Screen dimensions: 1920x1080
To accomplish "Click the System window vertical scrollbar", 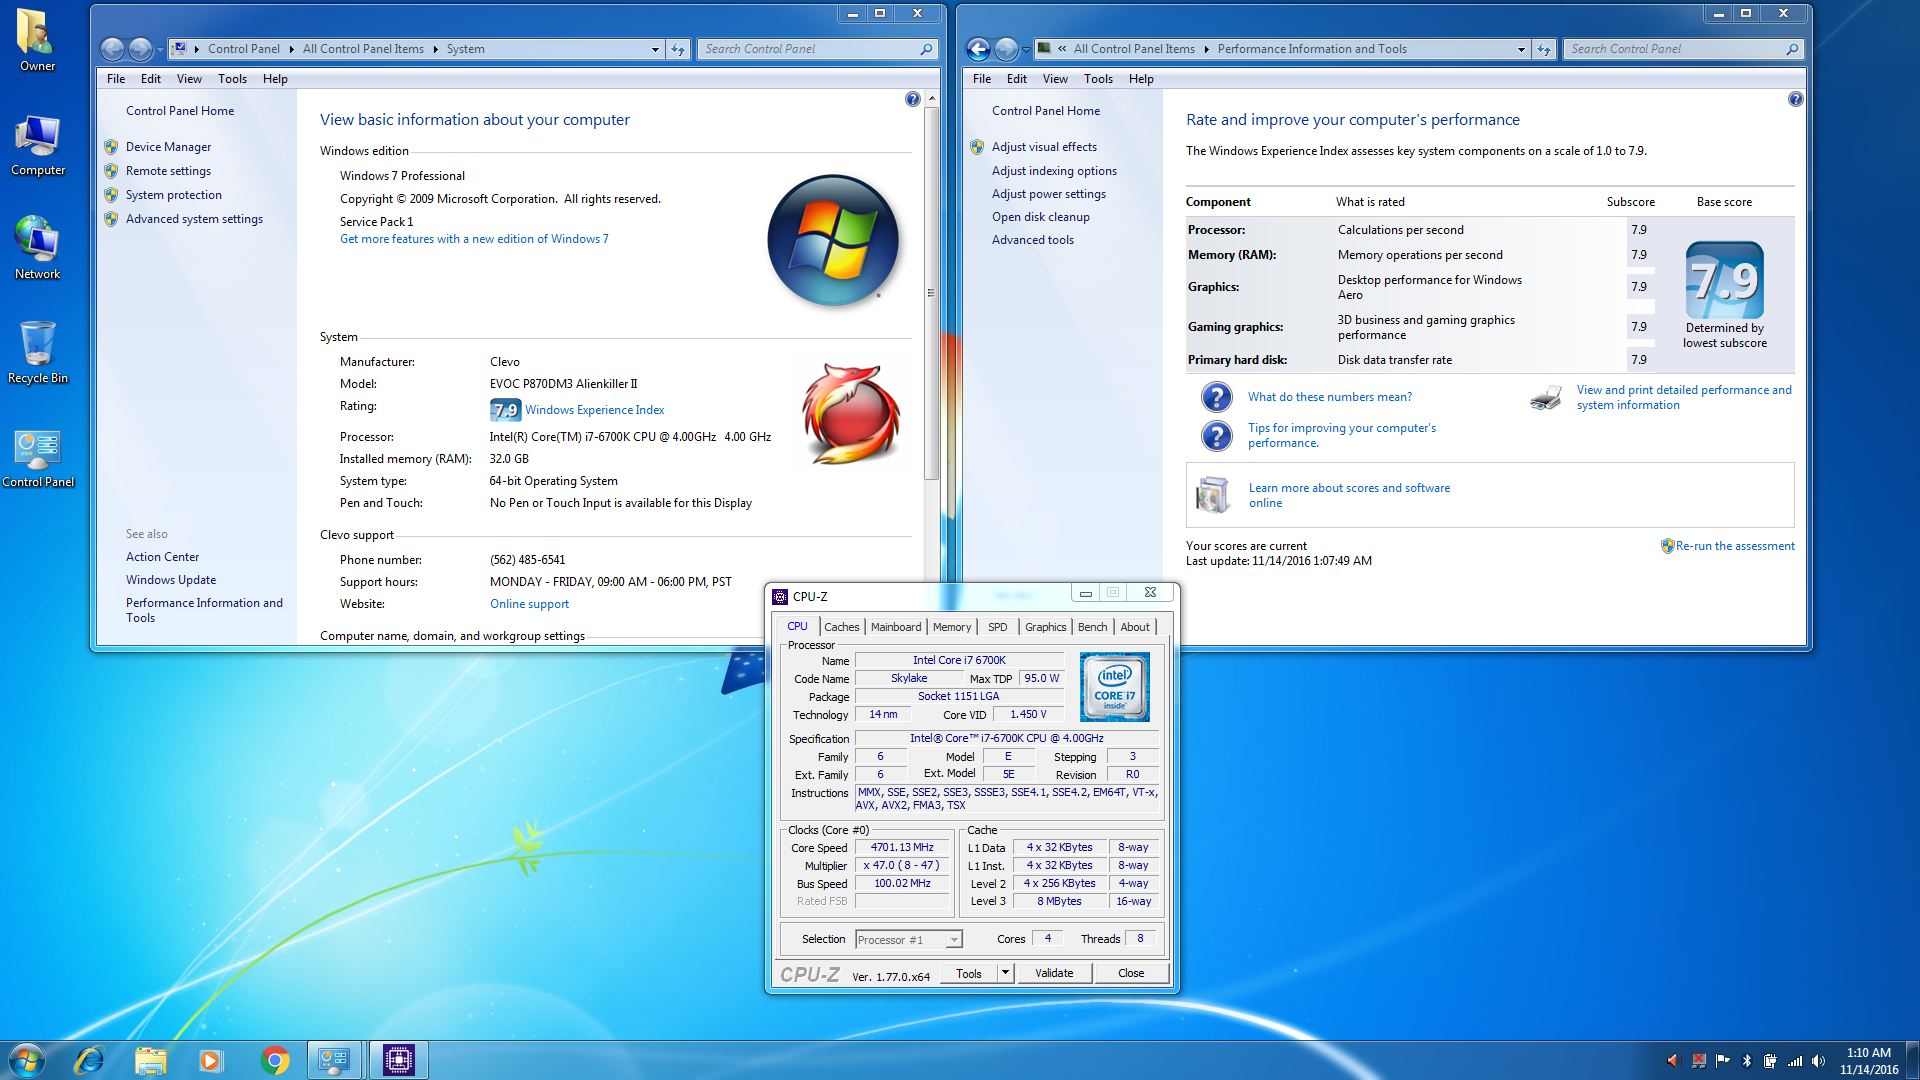I will (x=931, y=292).
